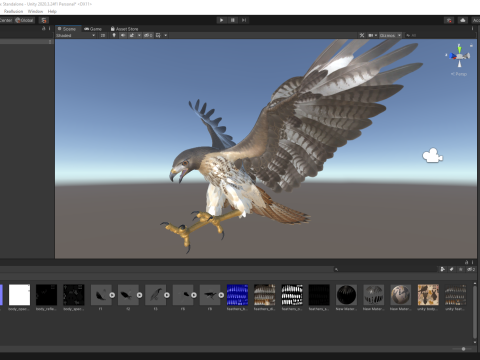Click the orientation gizmo's green Y axis

point(460,49)
